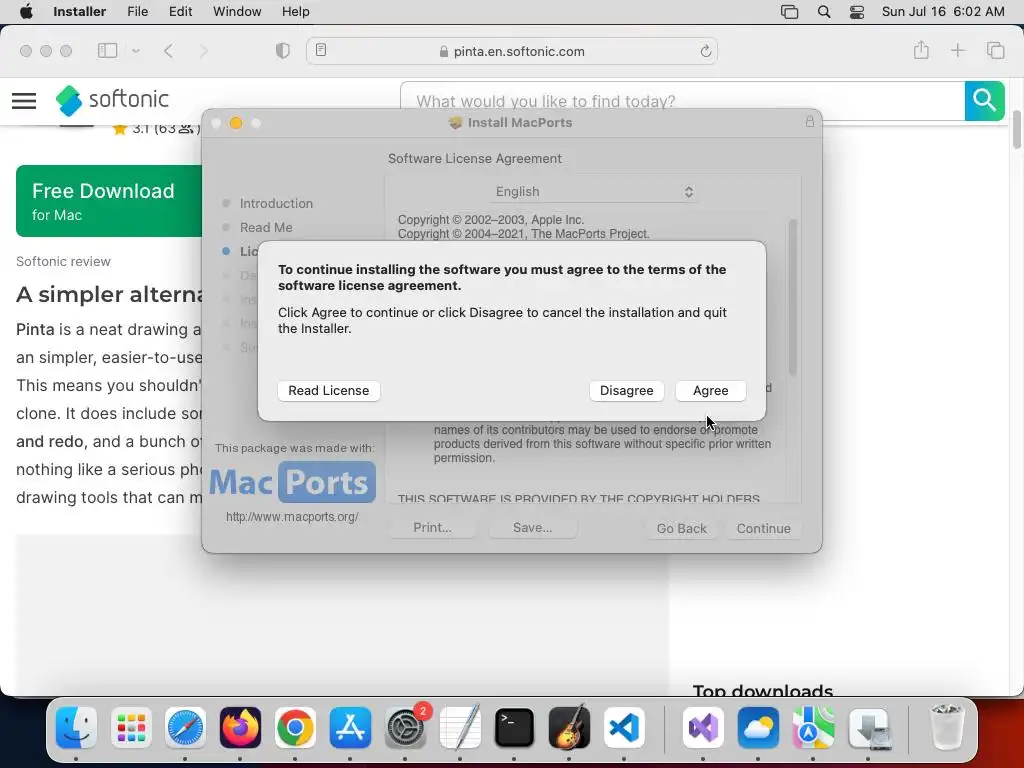Click the Safari page scrollbar
This screenshot has width=1024, height=768.
click(1017, 130)
